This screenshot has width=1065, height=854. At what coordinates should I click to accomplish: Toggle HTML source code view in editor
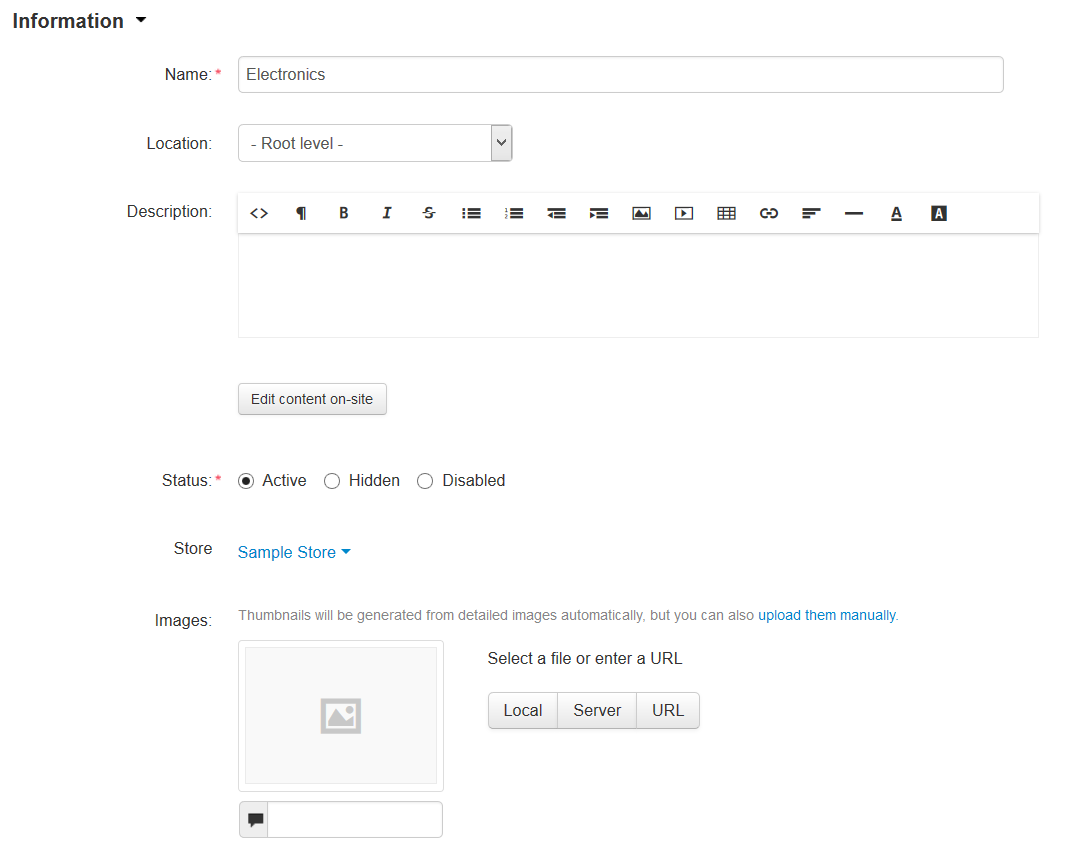pos(259,213)
